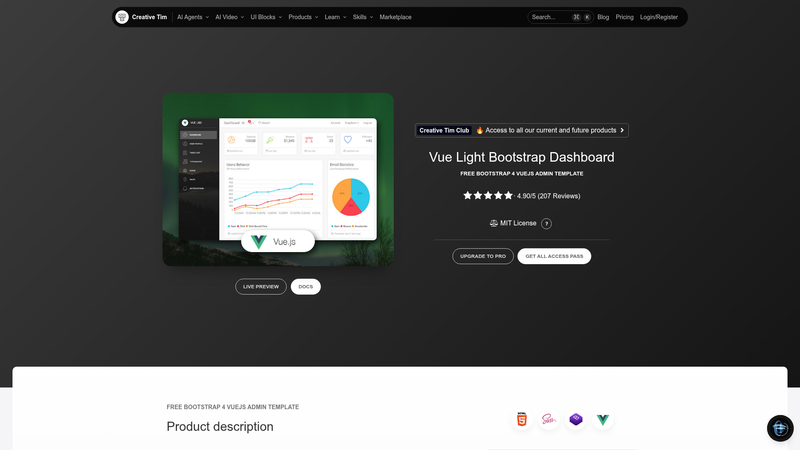Click the Vue.js badge on preview
This screenshot has width=800, height=450.
(x=278, y=241)
